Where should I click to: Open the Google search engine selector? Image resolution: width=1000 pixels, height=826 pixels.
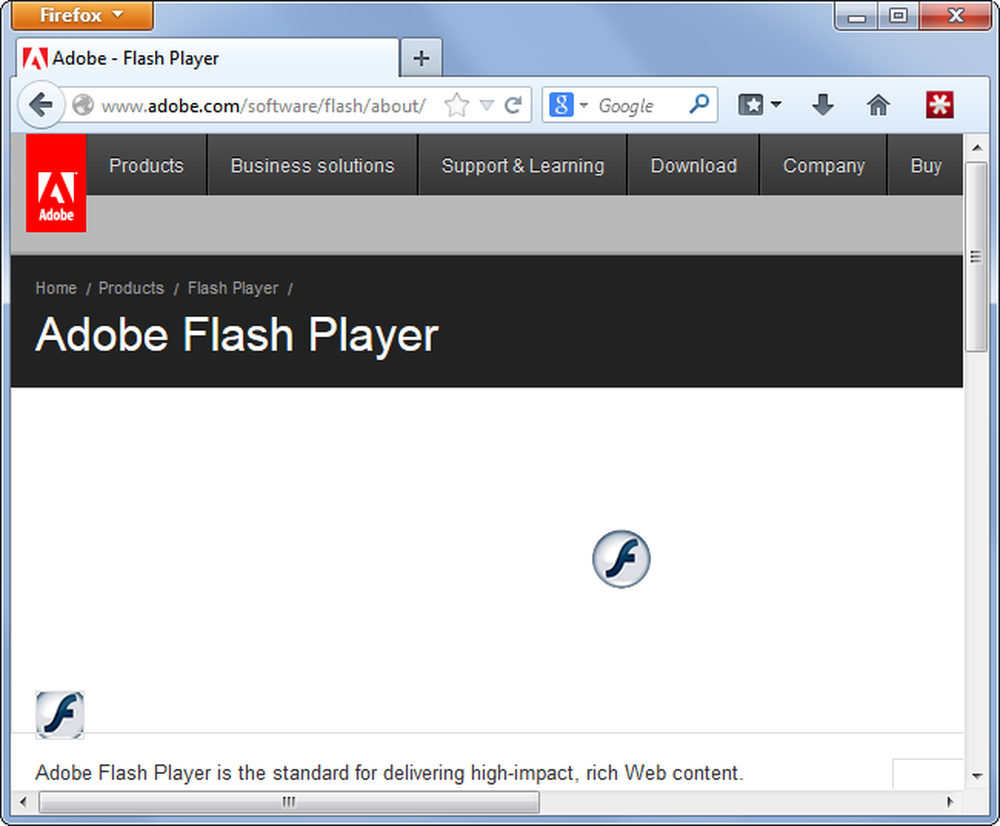pyautogui.click(x=568, y=105)
